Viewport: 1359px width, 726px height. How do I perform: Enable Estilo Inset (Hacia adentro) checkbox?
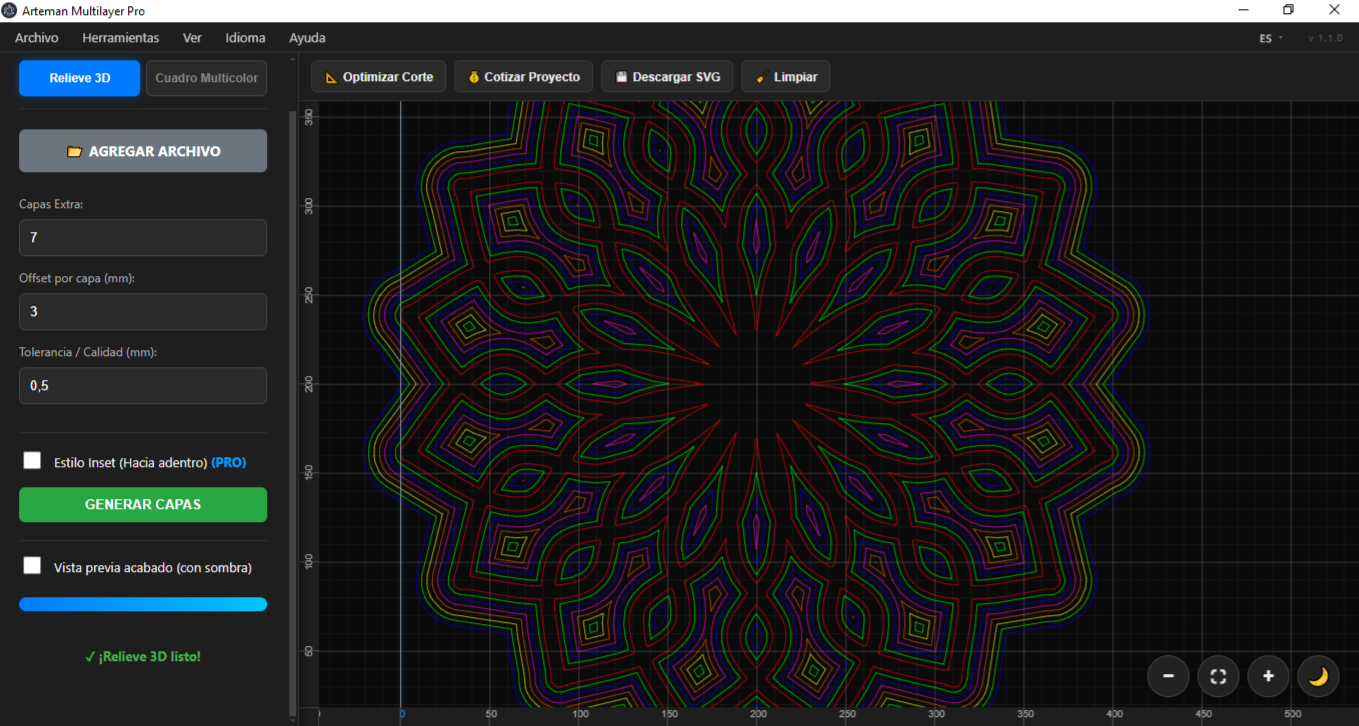point(33,461)
